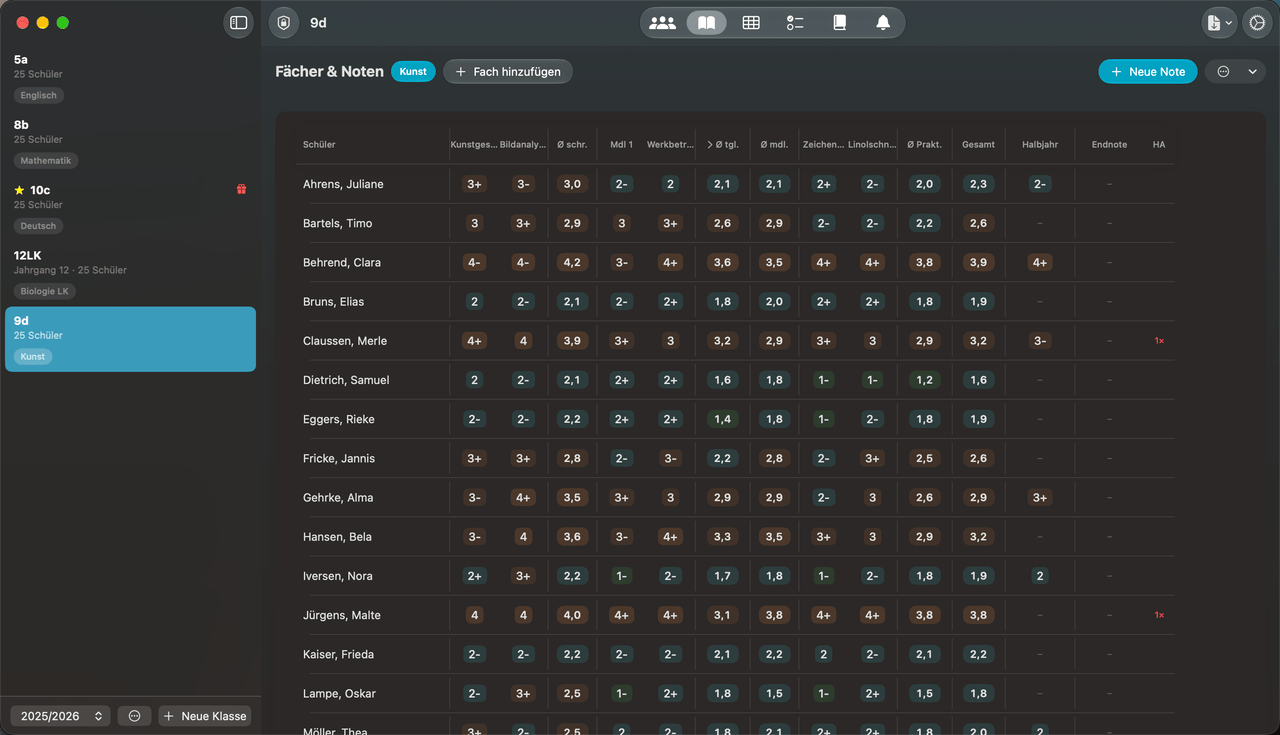This screenshot has width=1280, height=735.
Task: Select class 12LK in the sidebar
Action: tap(130, 274)
